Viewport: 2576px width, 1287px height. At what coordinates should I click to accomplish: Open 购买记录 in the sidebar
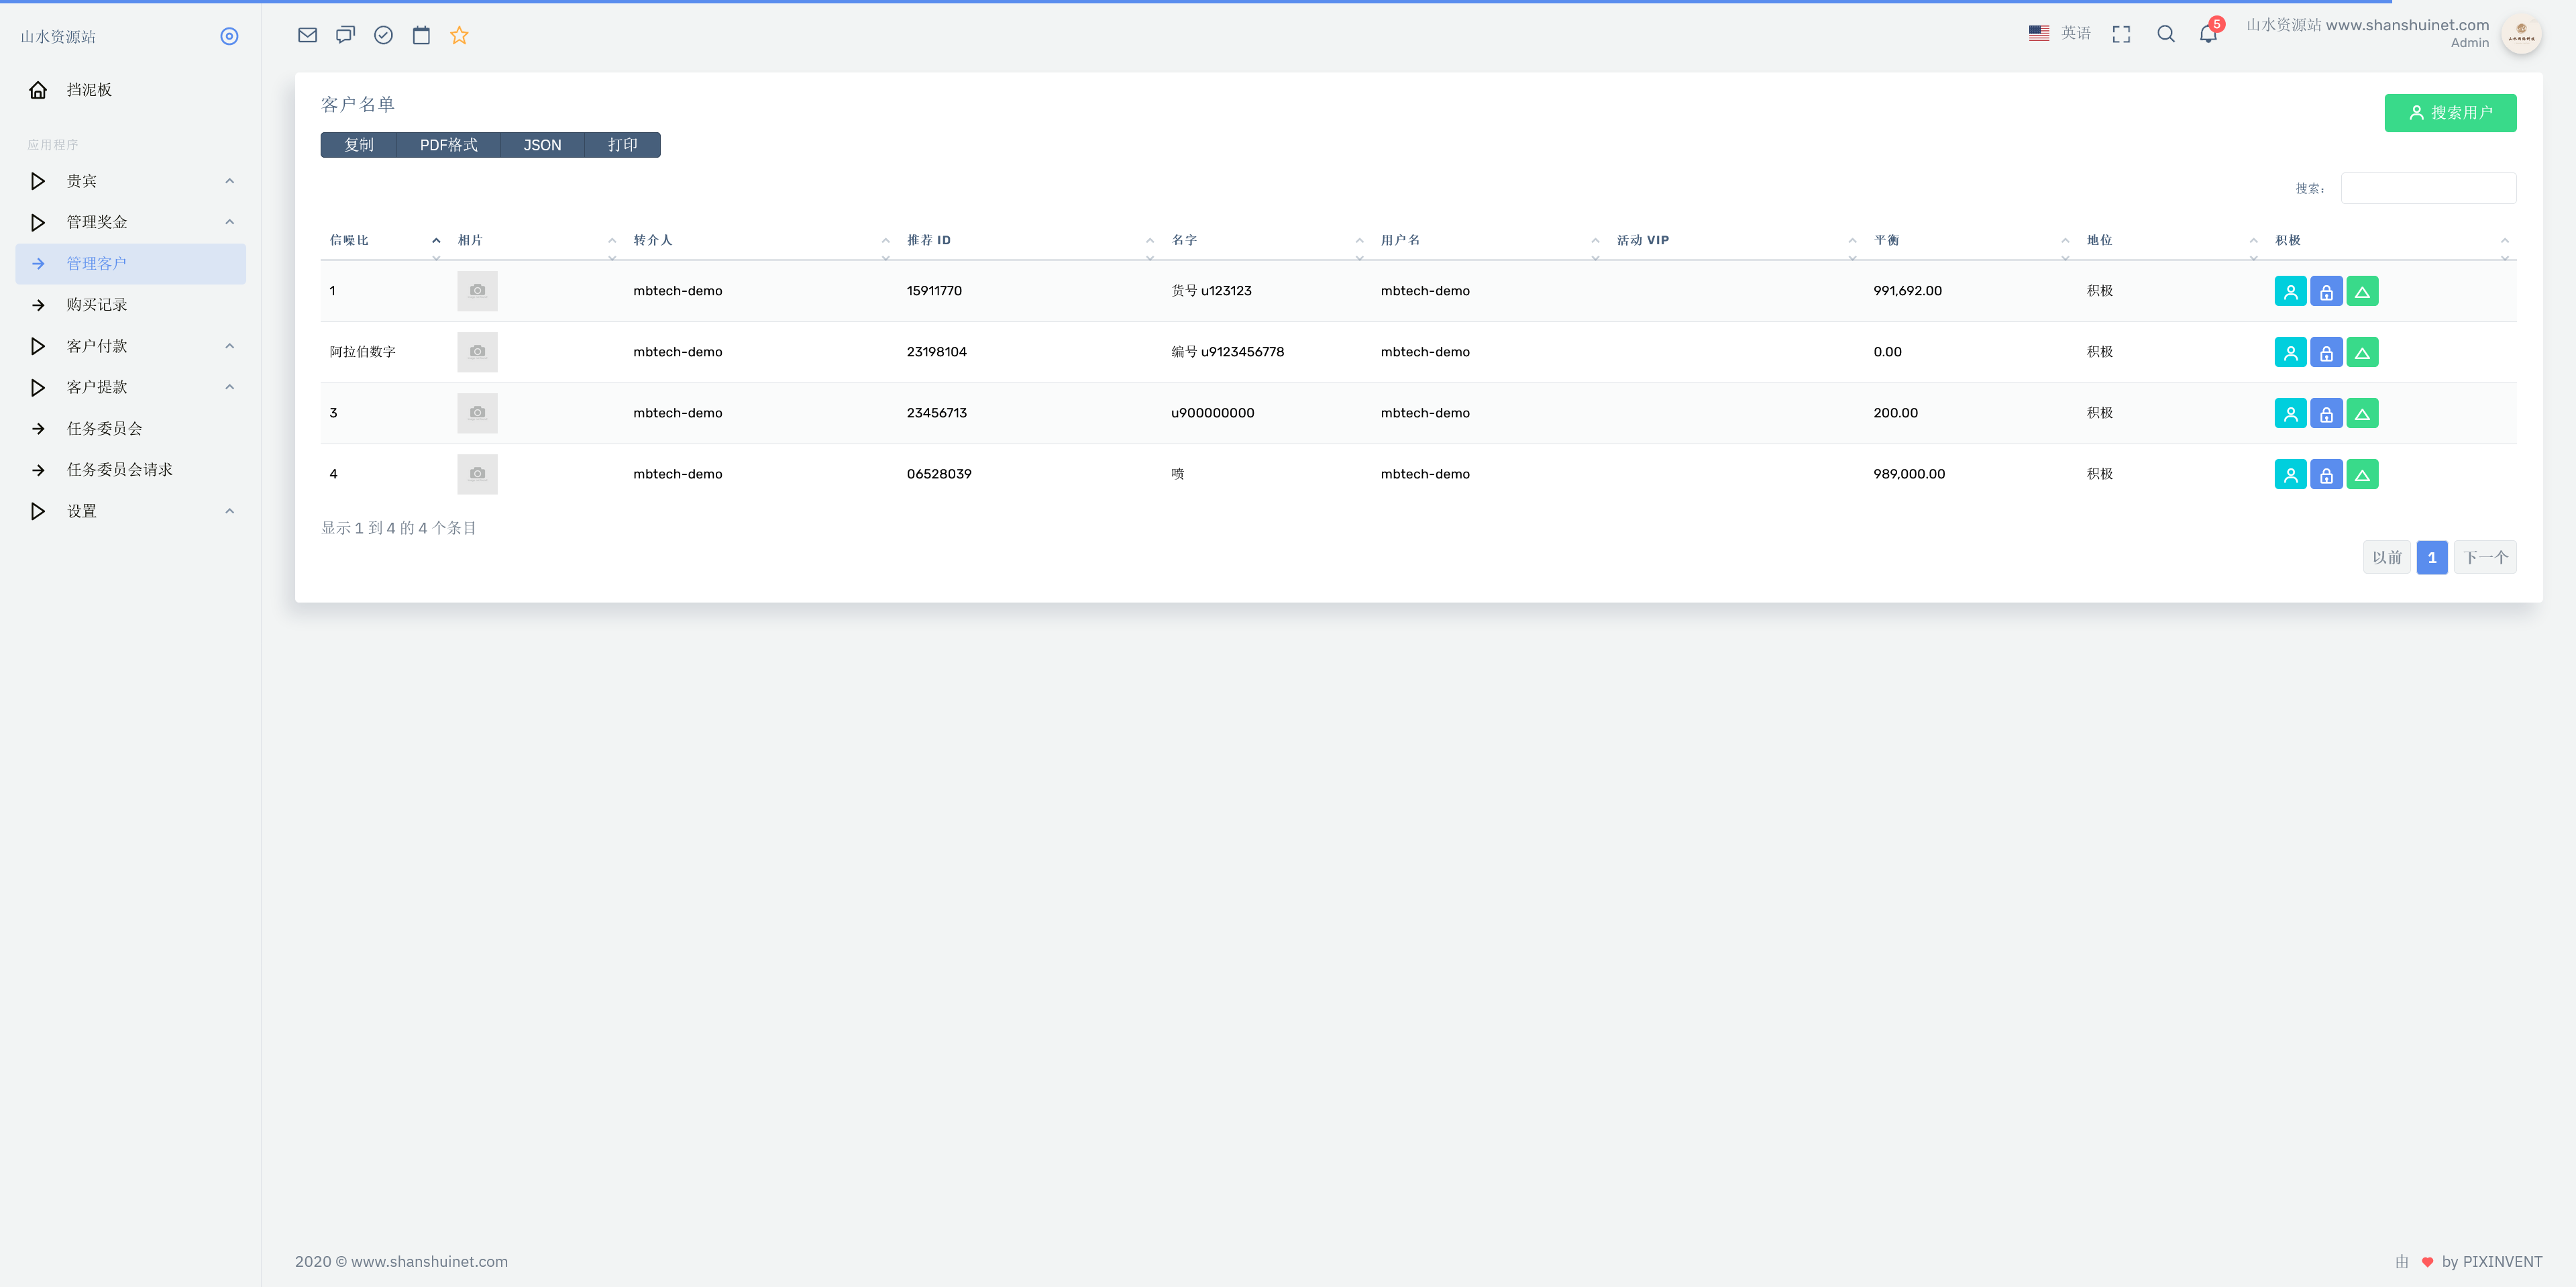tap(97, 305)
